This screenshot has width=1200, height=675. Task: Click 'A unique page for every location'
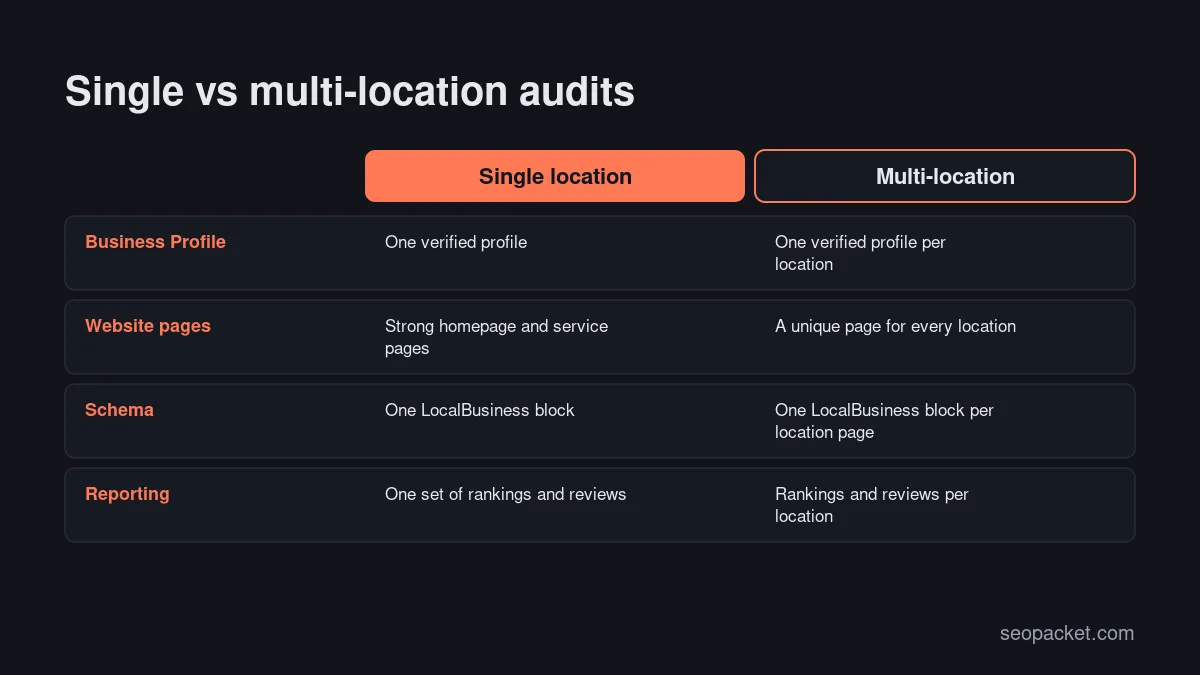[x=895, y=326]
